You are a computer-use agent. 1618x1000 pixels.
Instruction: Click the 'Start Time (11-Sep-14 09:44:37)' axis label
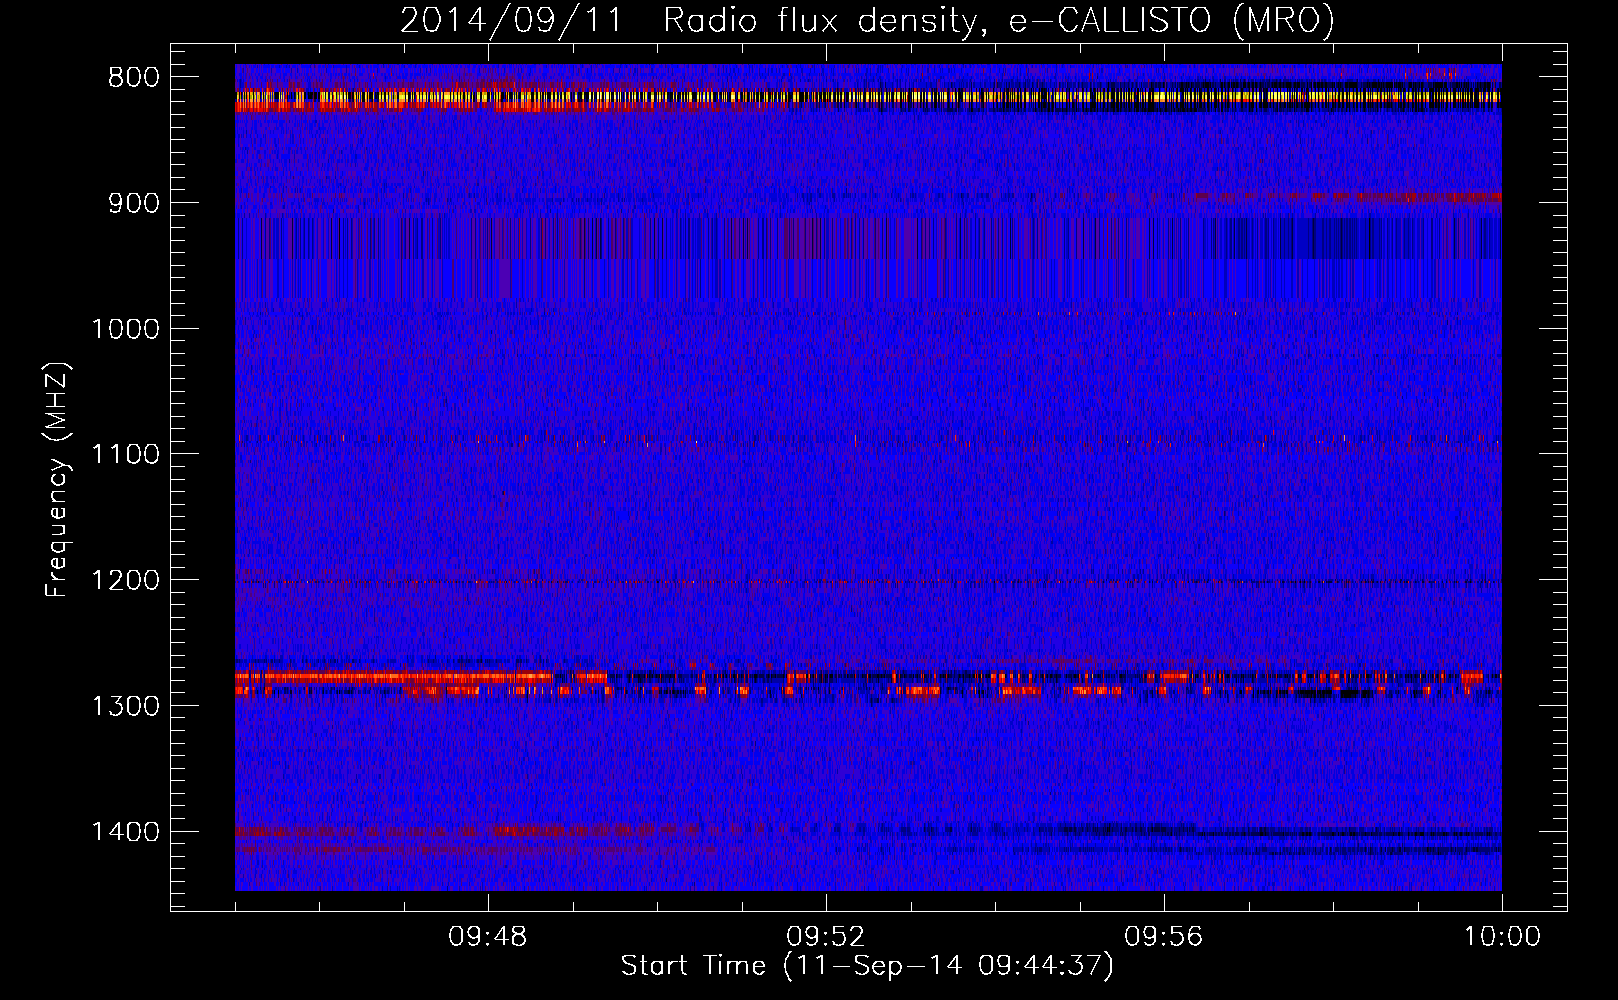[x=867, y=966]
